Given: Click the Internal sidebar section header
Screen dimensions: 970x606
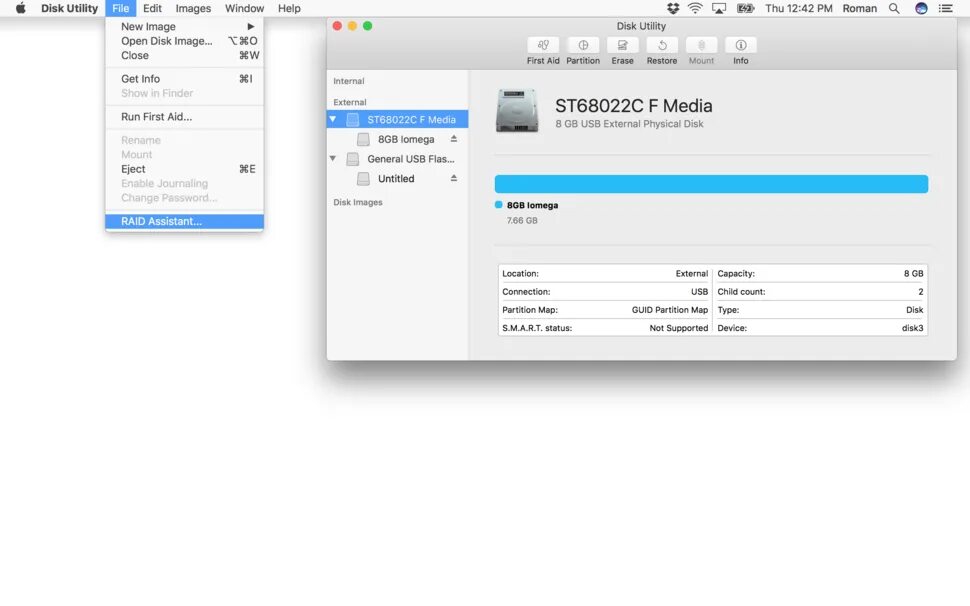Looking at the screenshot, I should pyautogui.click(x=349, y=81).
